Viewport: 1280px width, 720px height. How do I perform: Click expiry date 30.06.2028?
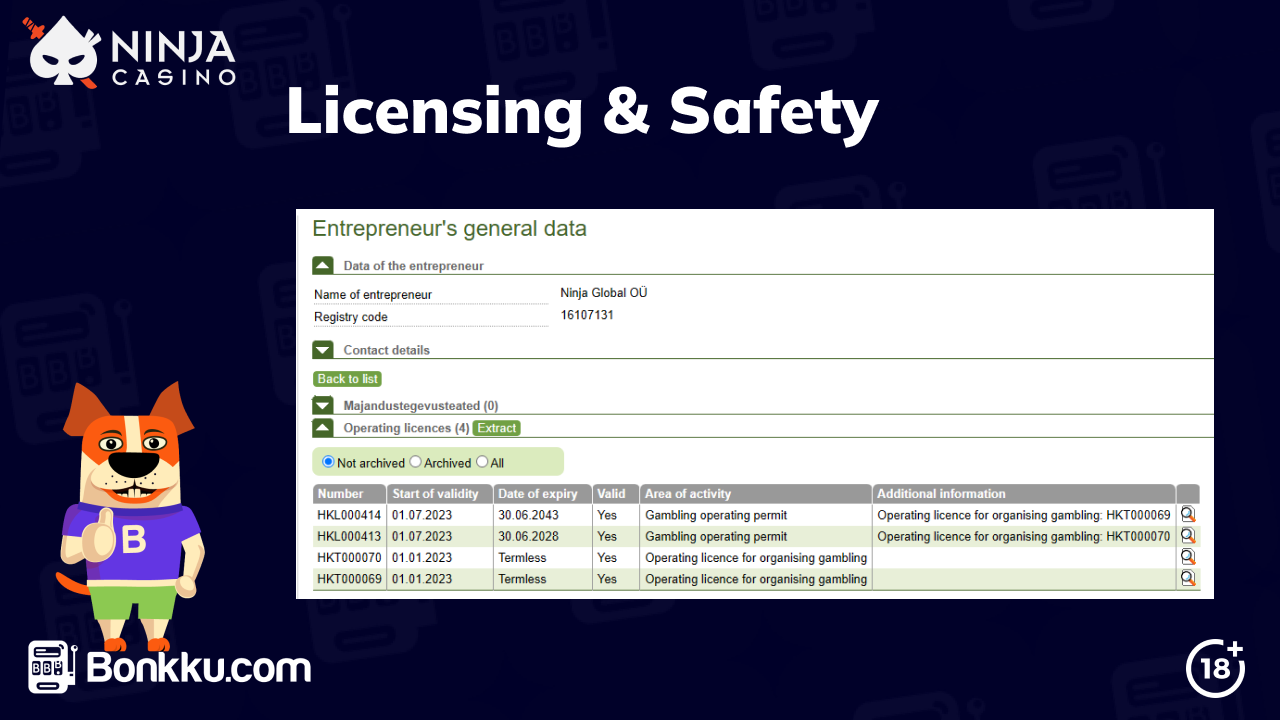[x=528, y=536]
